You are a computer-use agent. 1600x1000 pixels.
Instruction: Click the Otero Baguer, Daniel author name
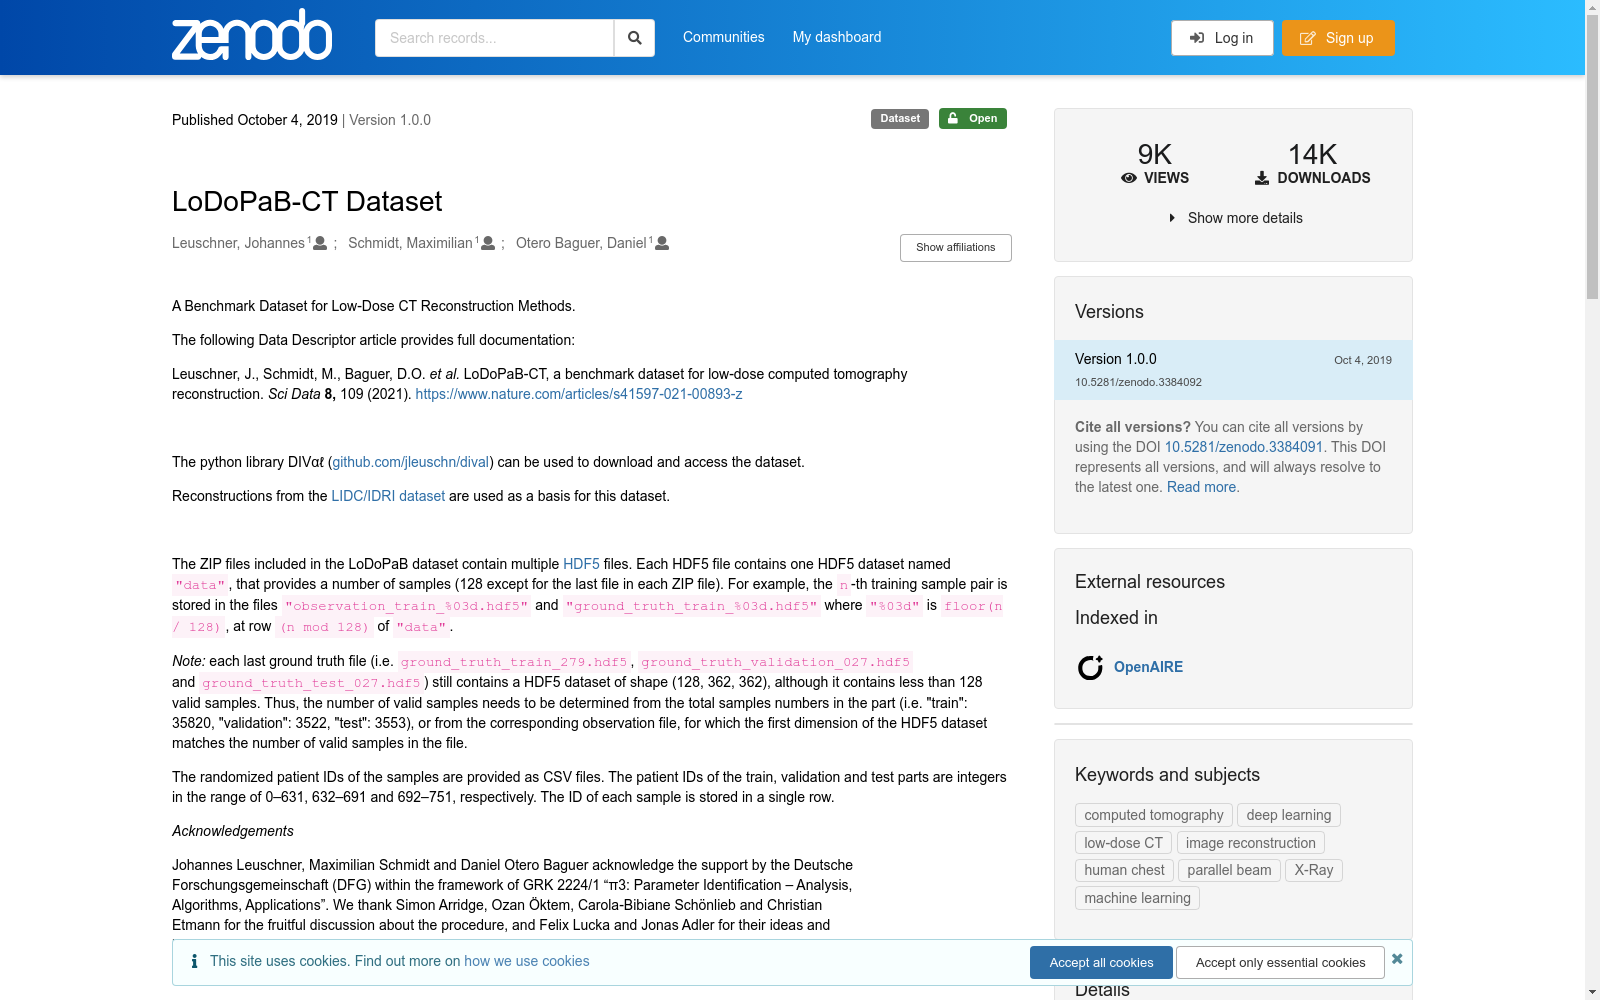[581, 243]
